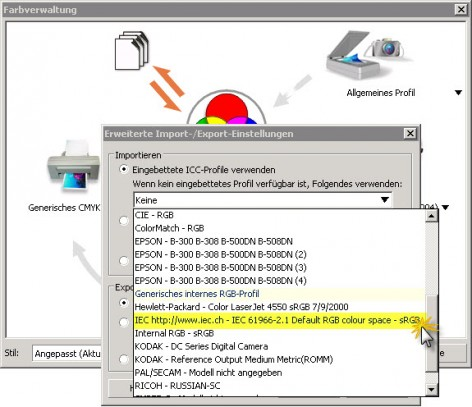Click the orange double arrows icon
The image size is (472, 407).
[x=167, y=88]
